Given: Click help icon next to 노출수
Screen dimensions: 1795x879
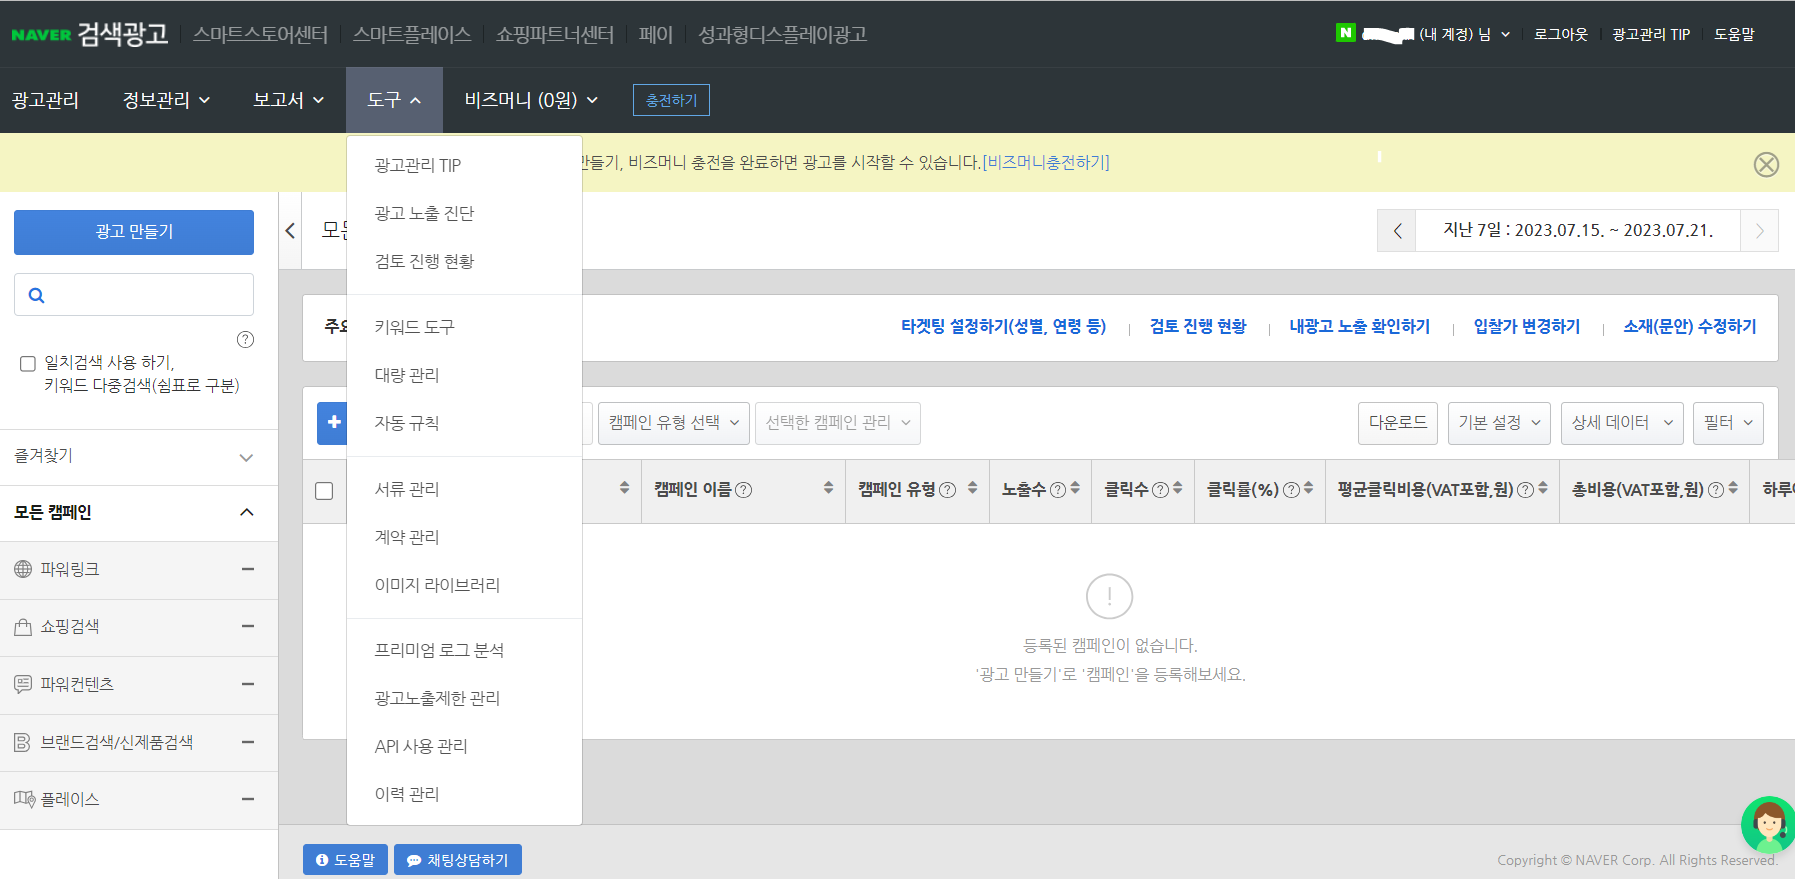Looking at the screenshot, I should click(1057, 490).
